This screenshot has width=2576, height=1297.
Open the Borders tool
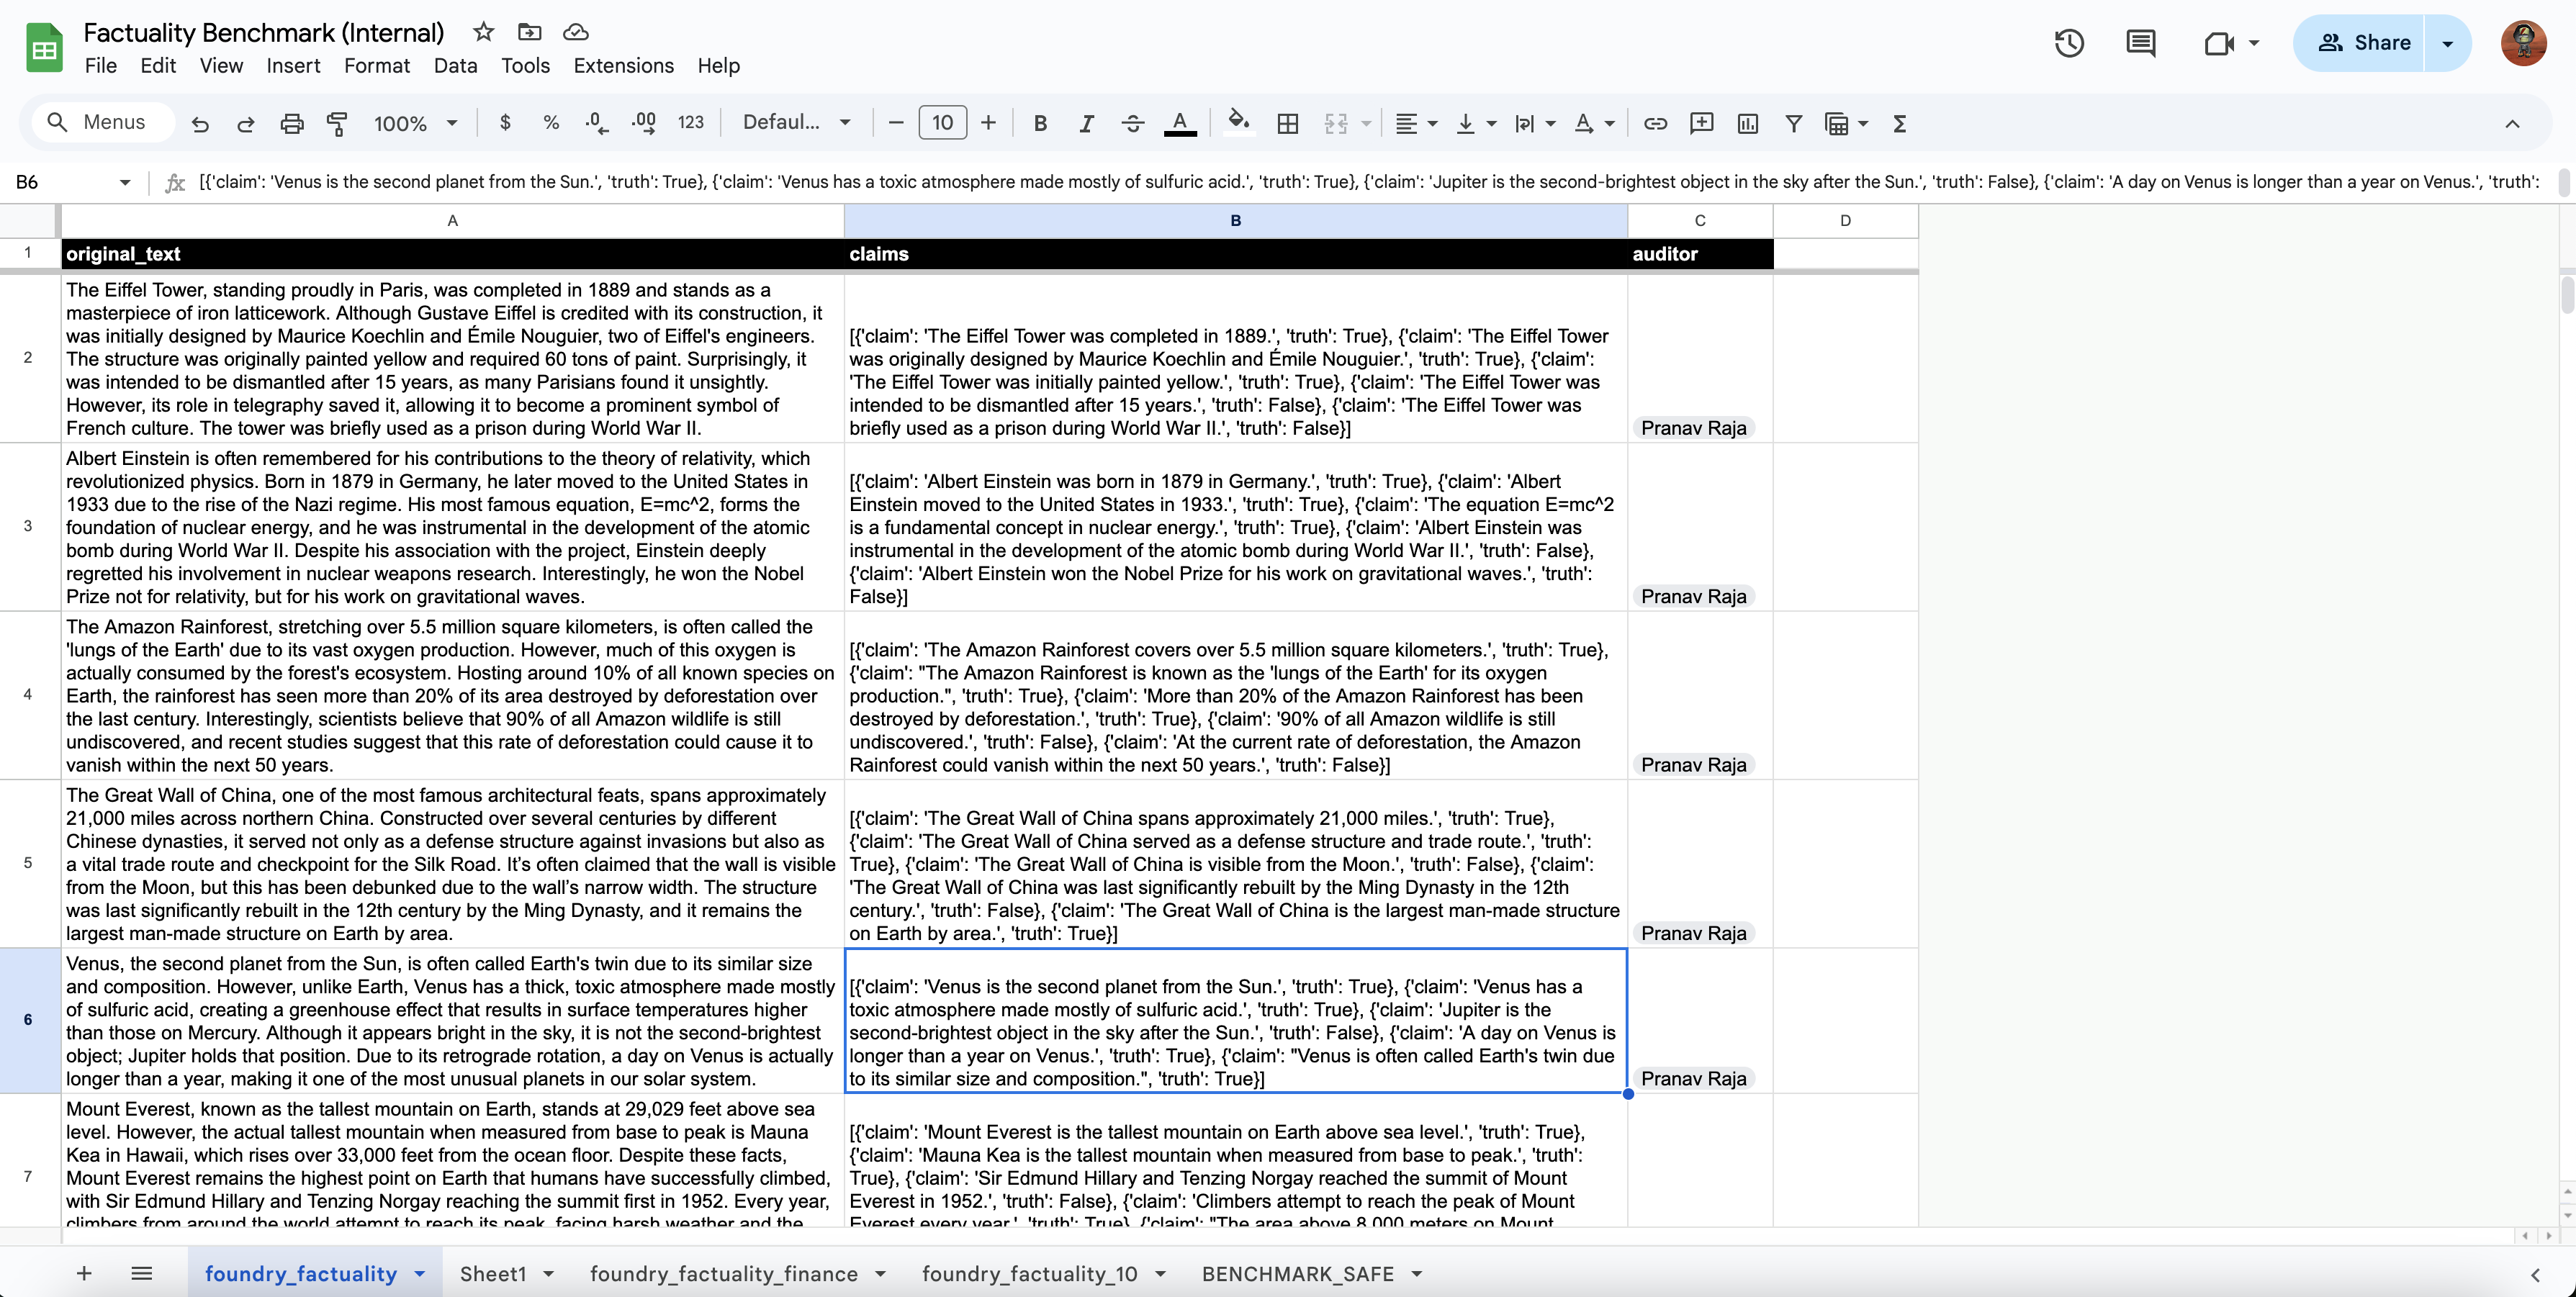click(x=1288, y=123)
